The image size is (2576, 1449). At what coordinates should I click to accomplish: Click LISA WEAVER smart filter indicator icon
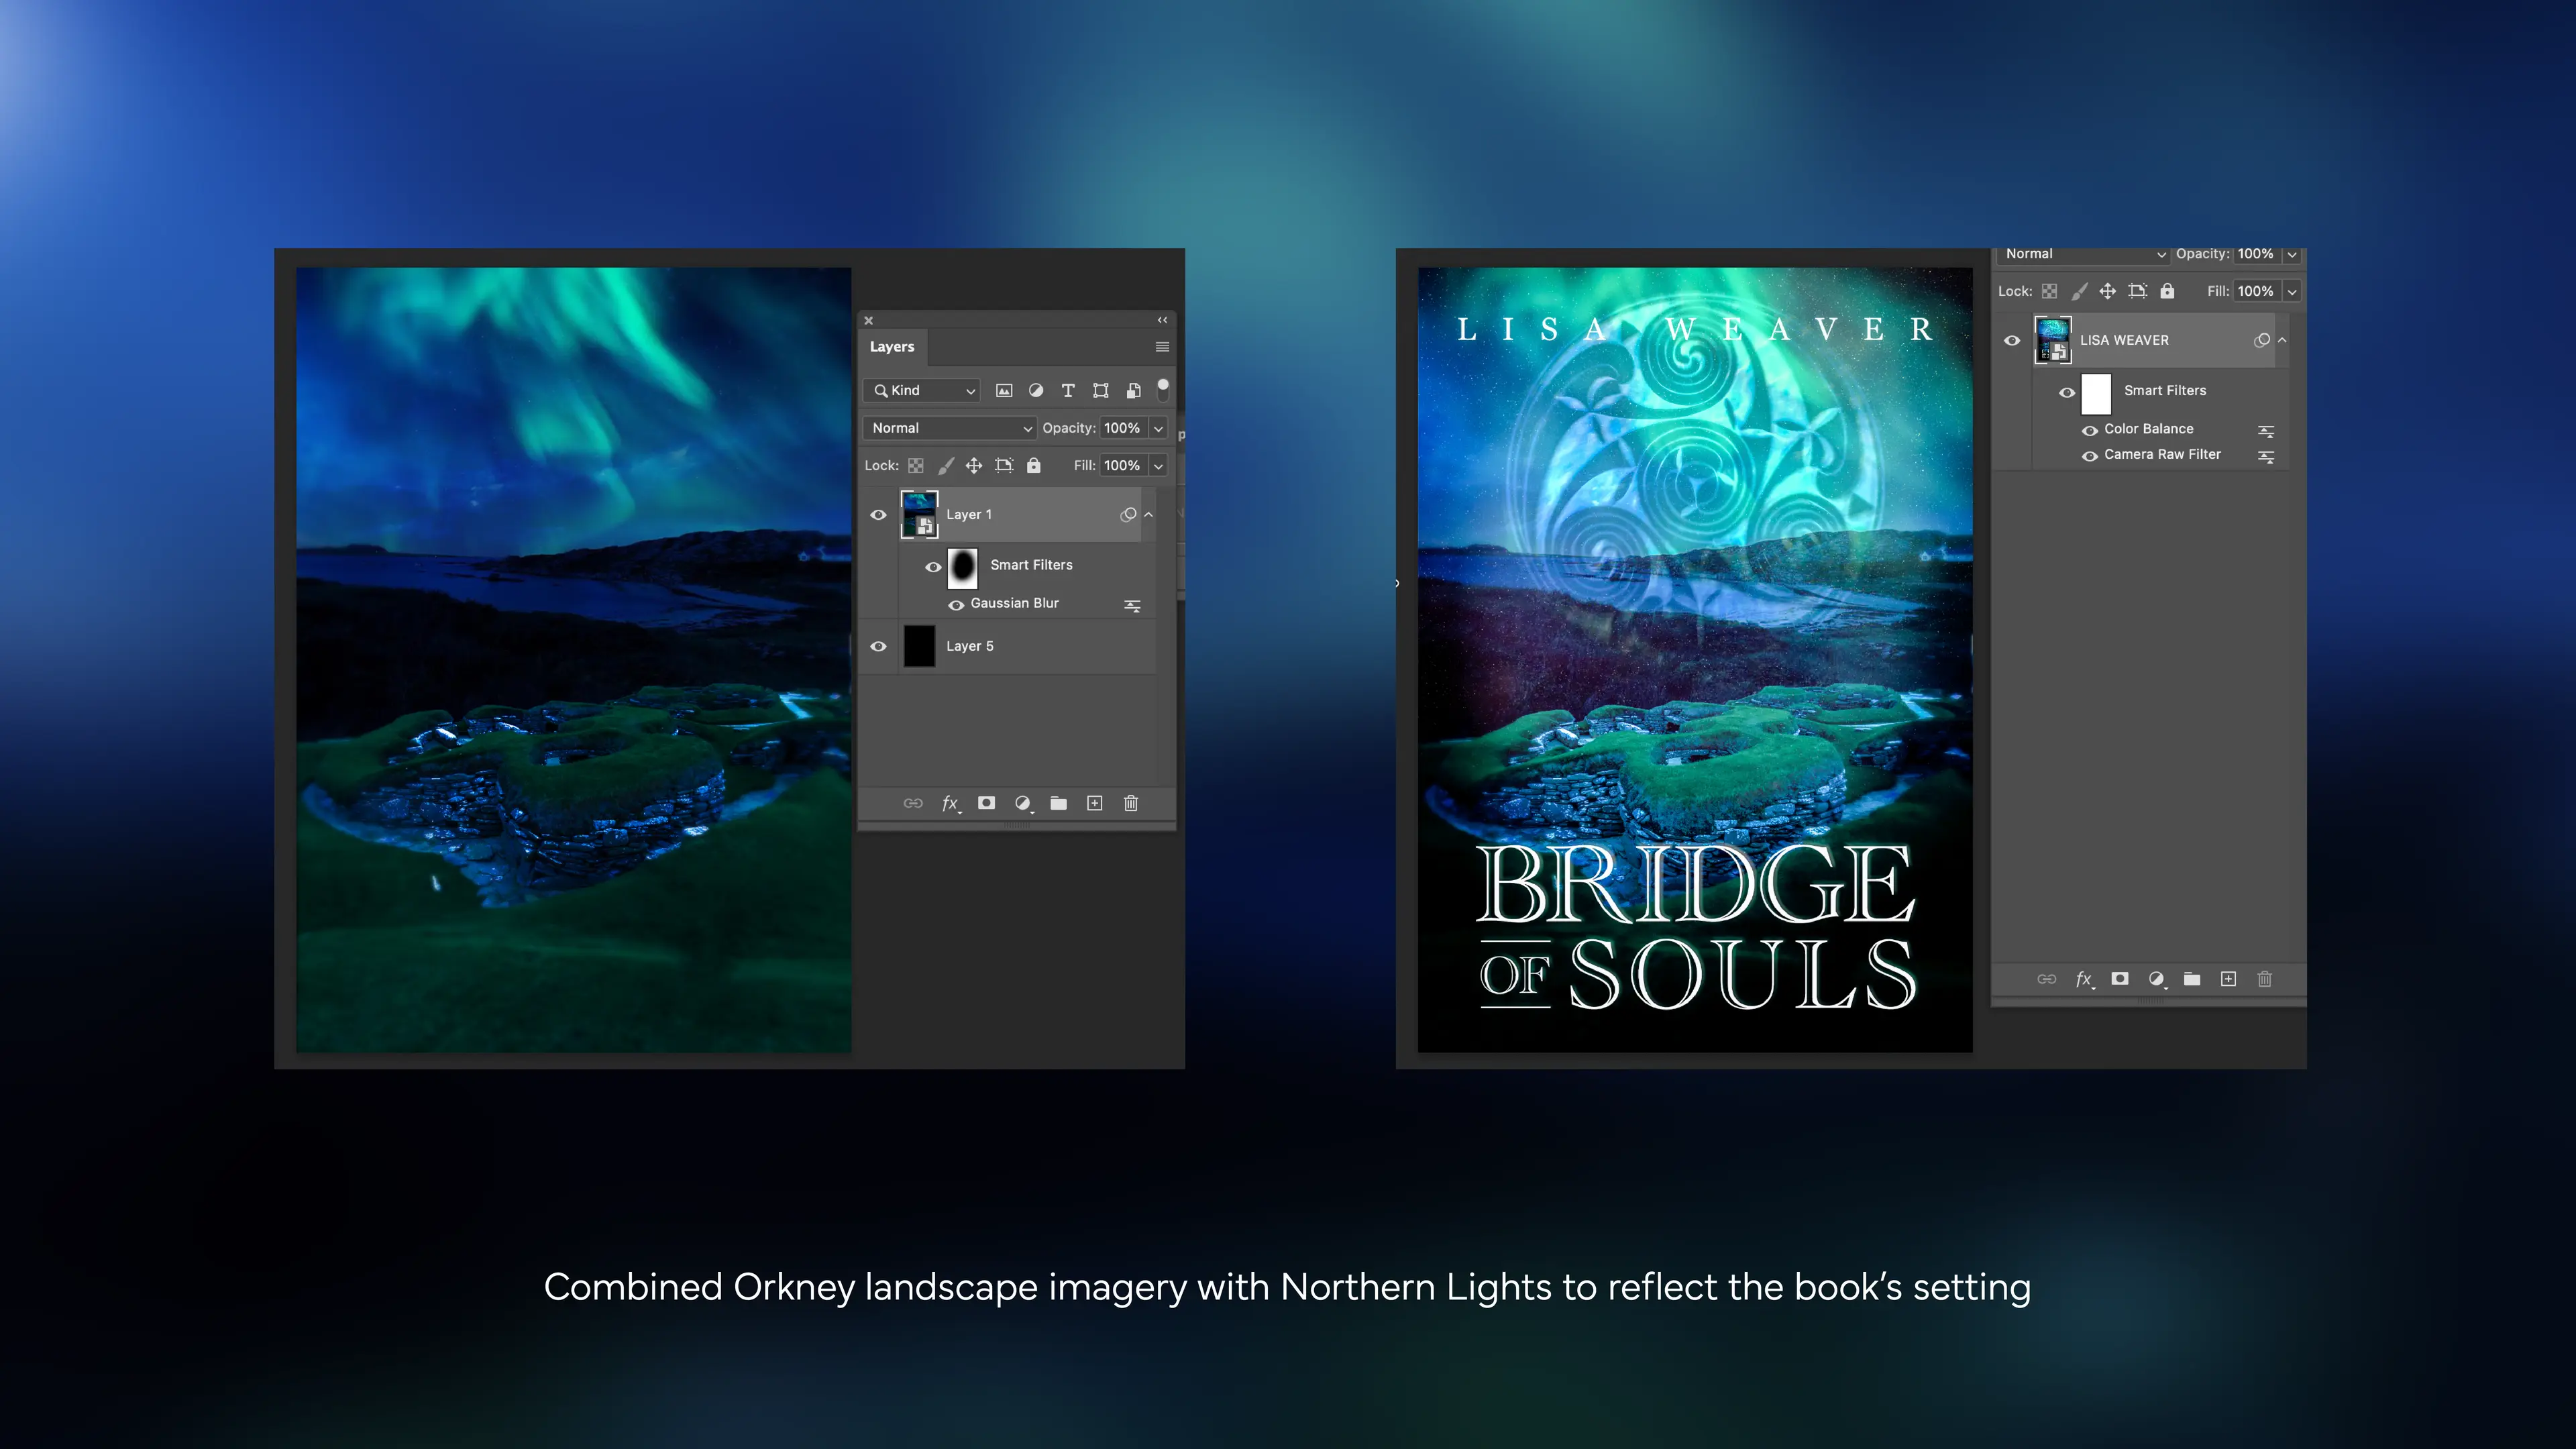(2262, 341)
